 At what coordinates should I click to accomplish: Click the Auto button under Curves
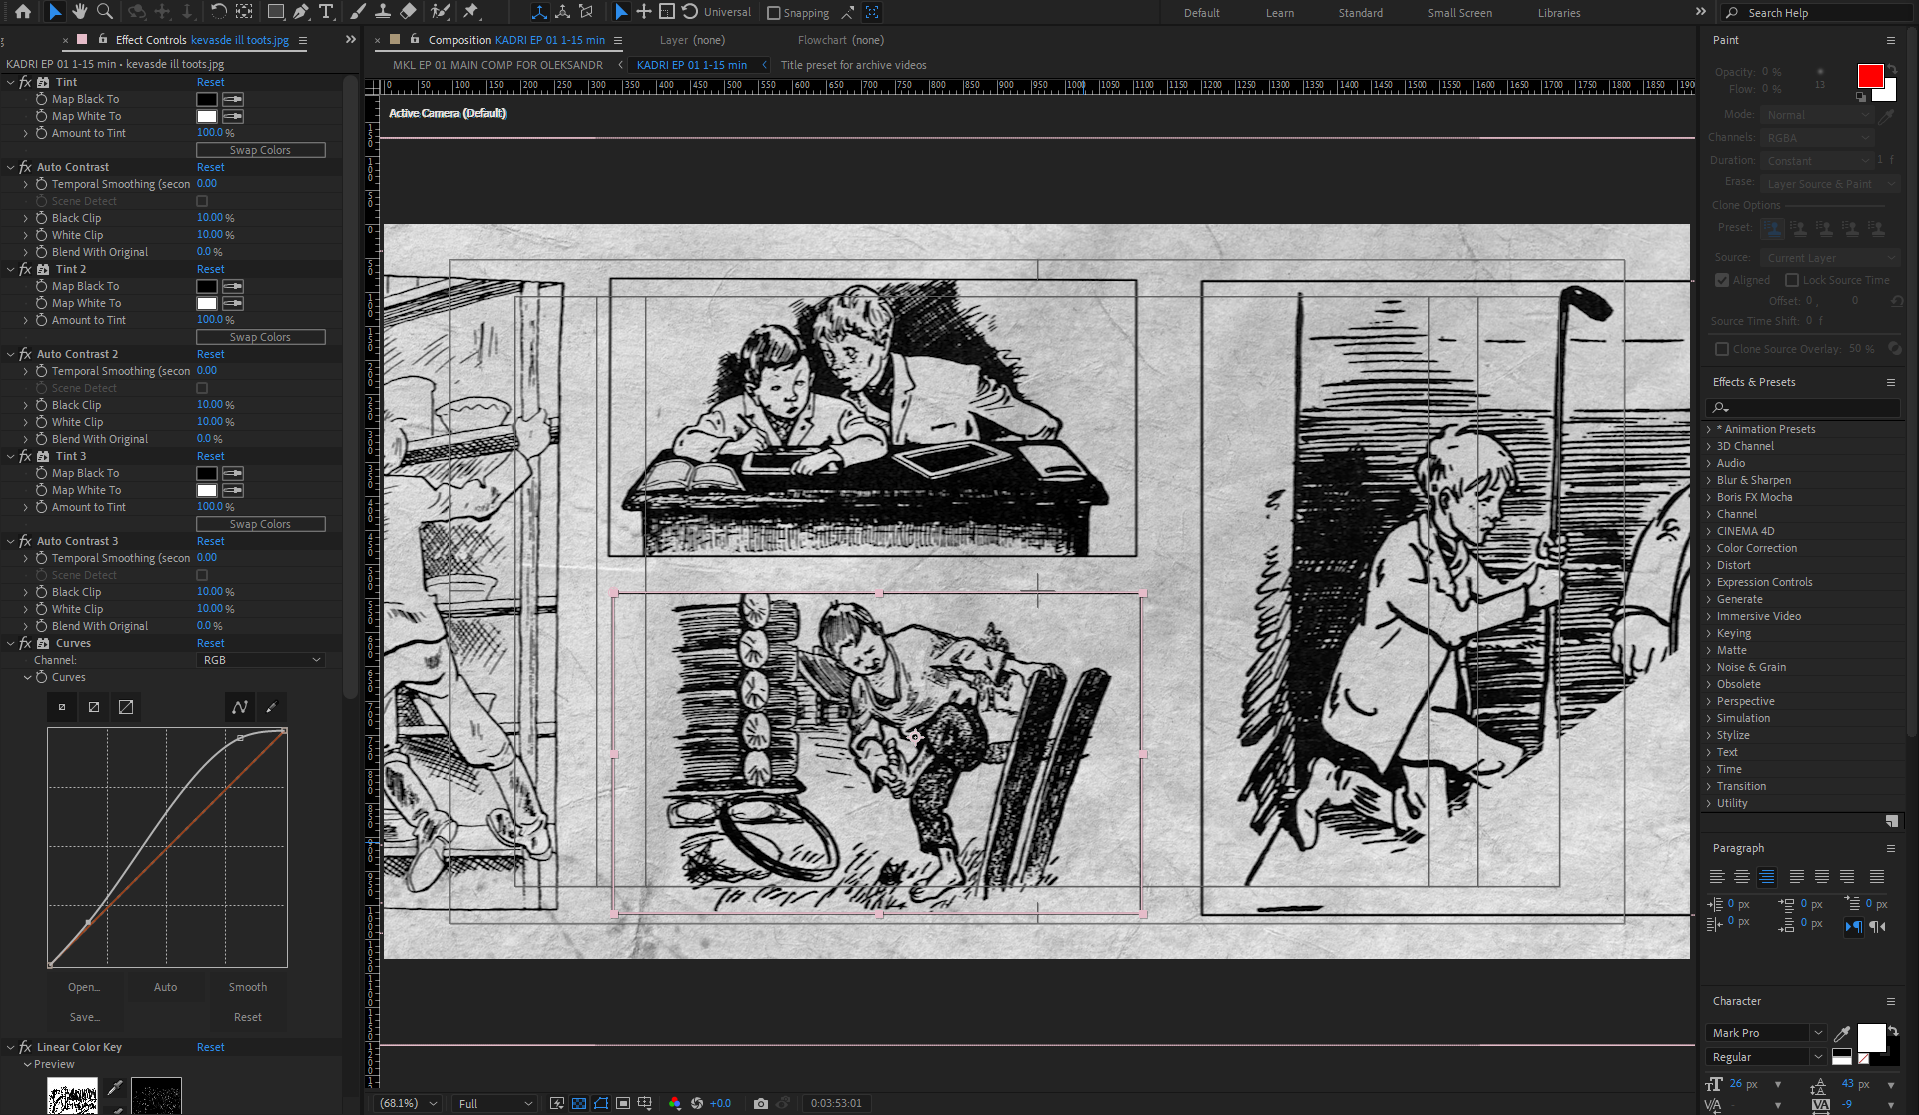tap(165, 987)
